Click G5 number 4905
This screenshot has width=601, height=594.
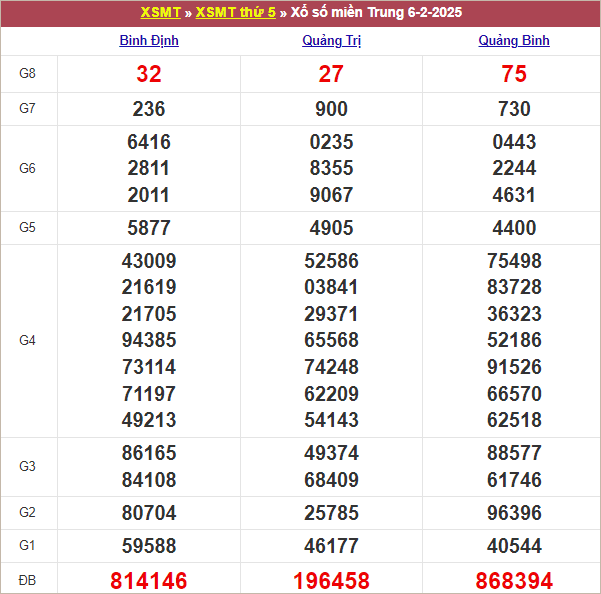331,228
